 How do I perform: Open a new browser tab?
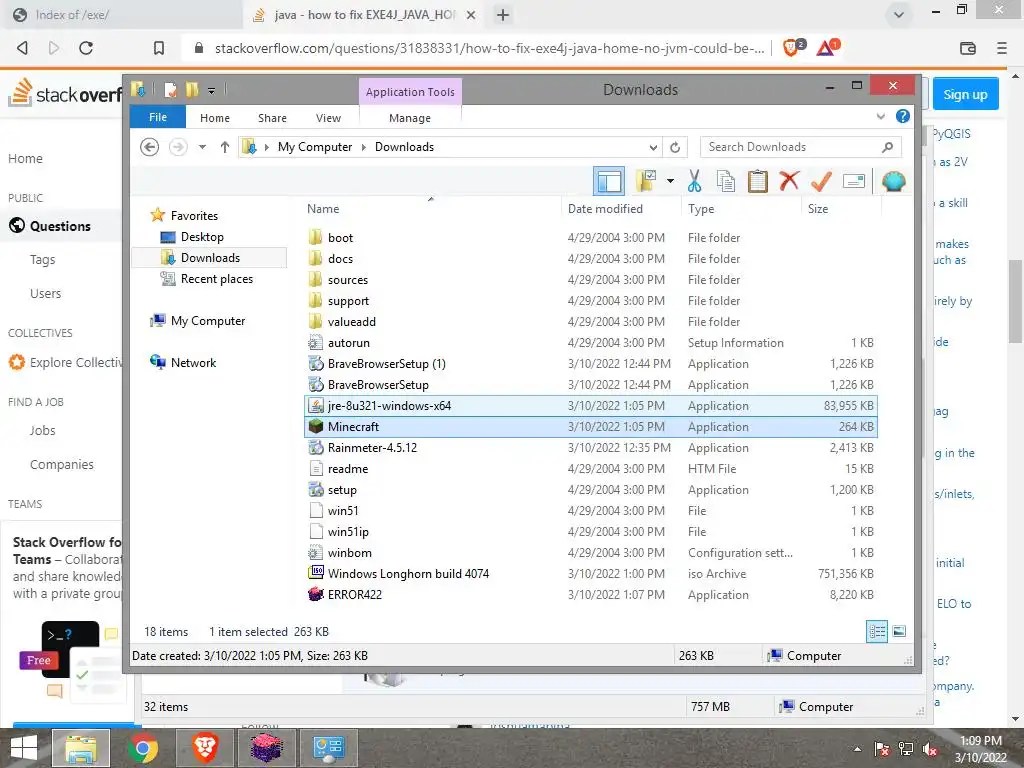(x=502, y=15)
